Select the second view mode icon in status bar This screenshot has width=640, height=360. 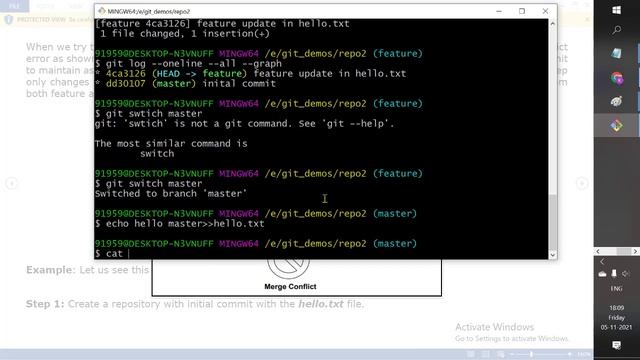486,354
